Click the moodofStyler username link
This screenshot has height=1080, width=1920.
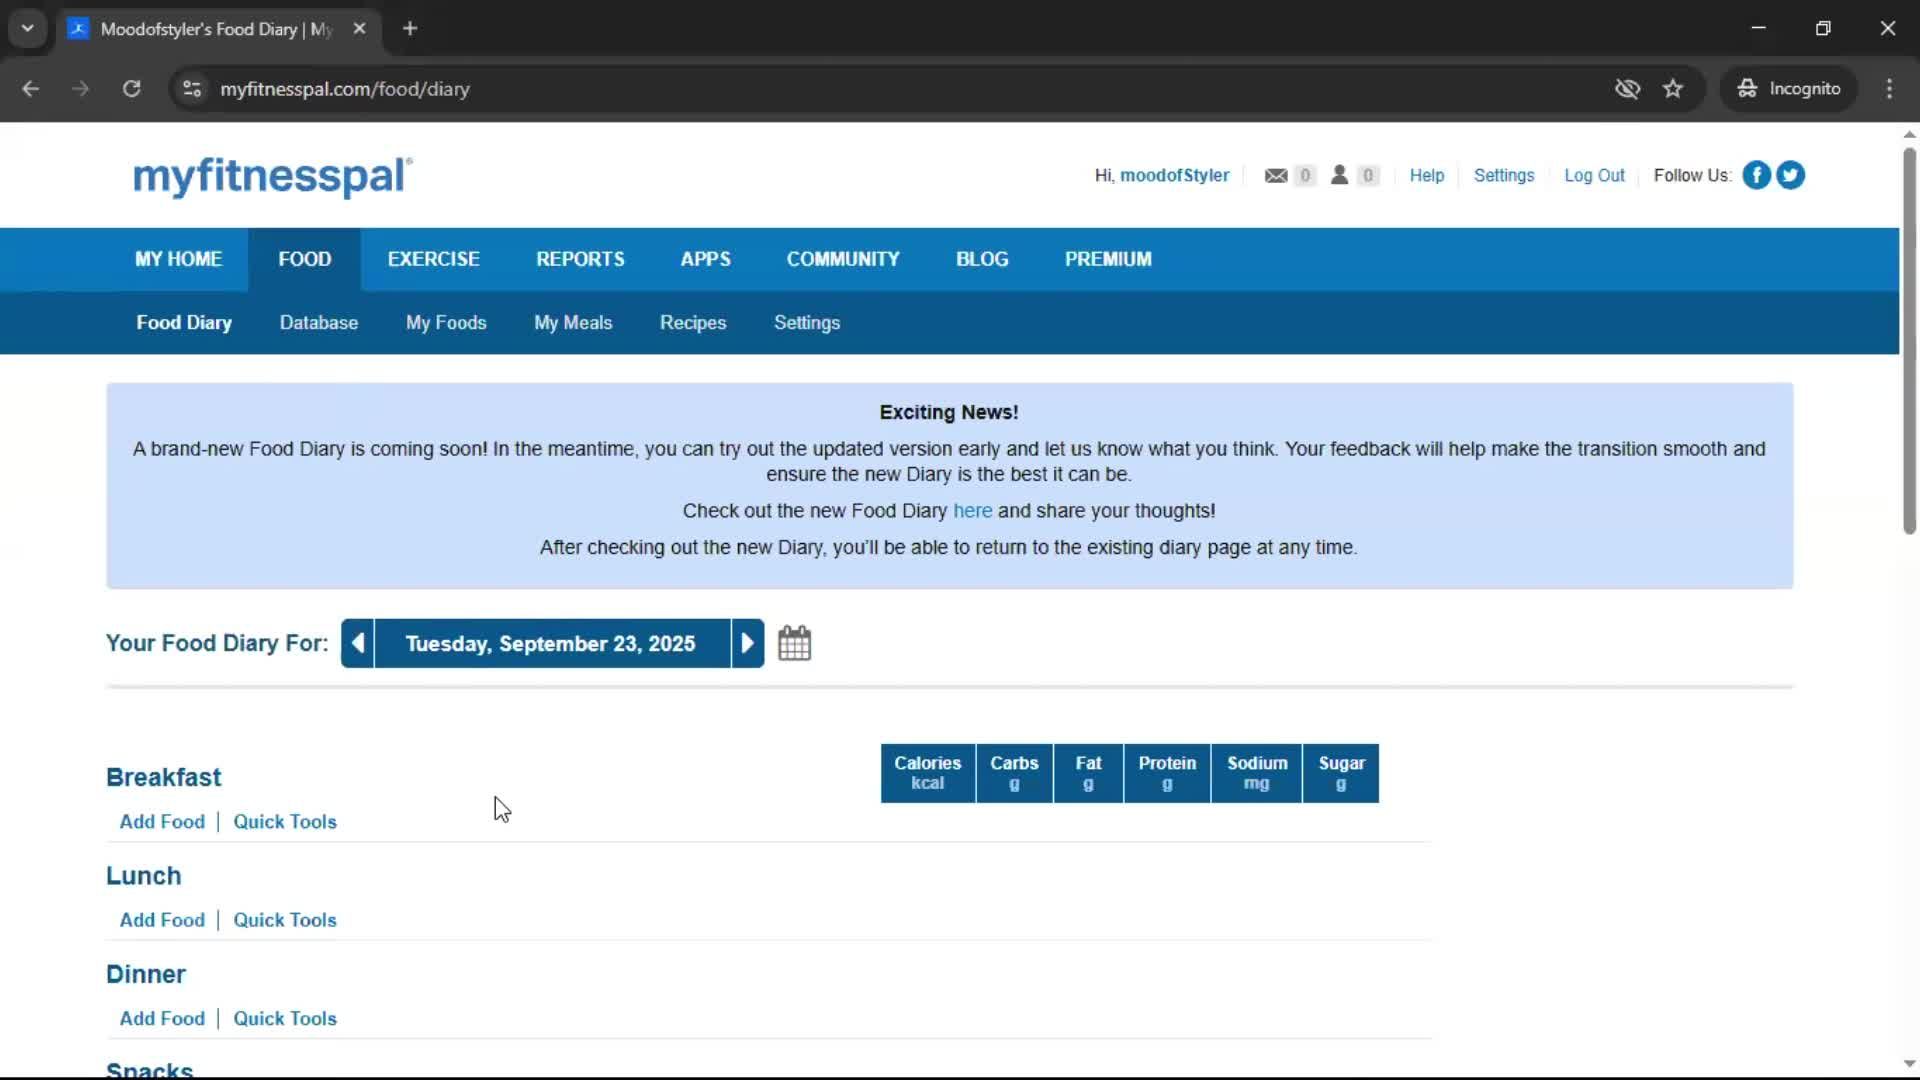[1174, 176]
